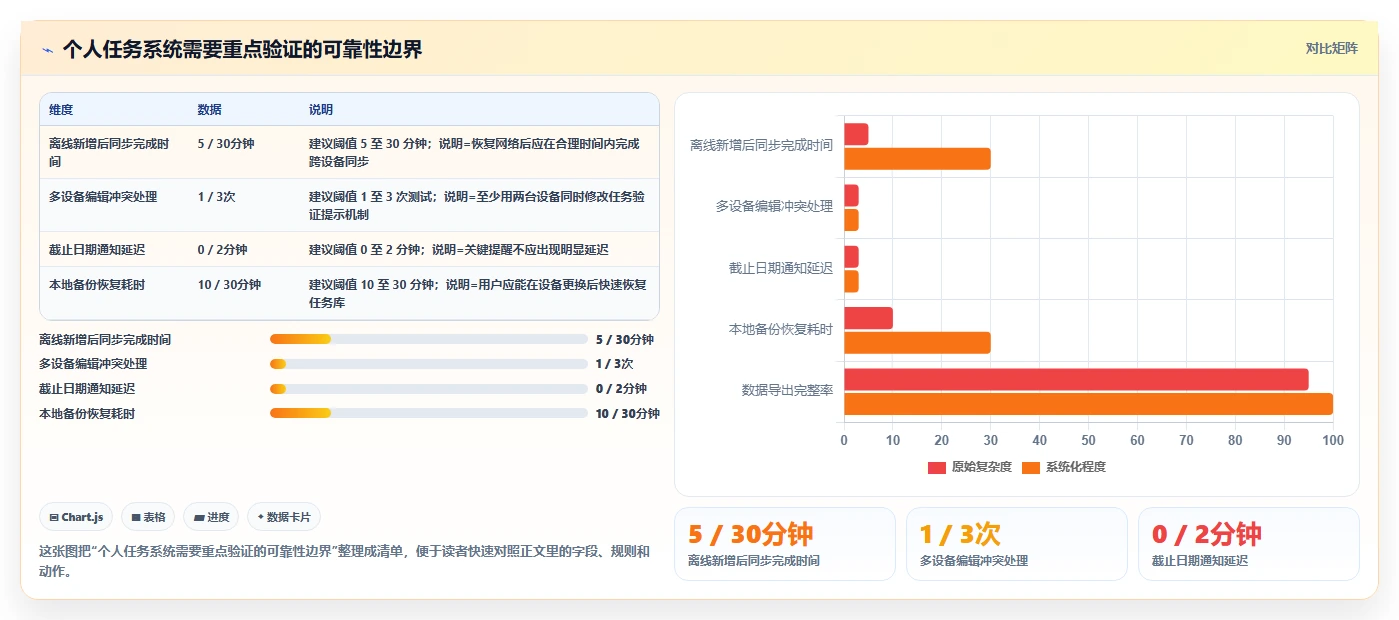Click the red bar for 本地备份恢复耗时
Viewport: 1399px width, 620px height.
pyautogui.click(x=868, y=318)
